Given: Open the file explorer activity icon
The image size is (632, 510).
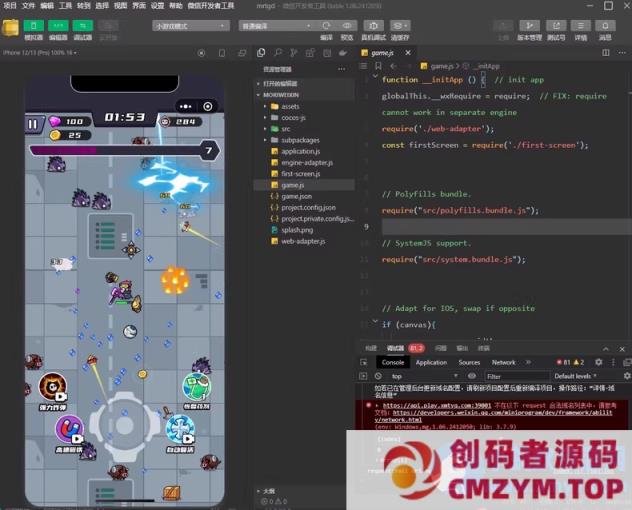Looking at the screenshot, I should (261, 53).
